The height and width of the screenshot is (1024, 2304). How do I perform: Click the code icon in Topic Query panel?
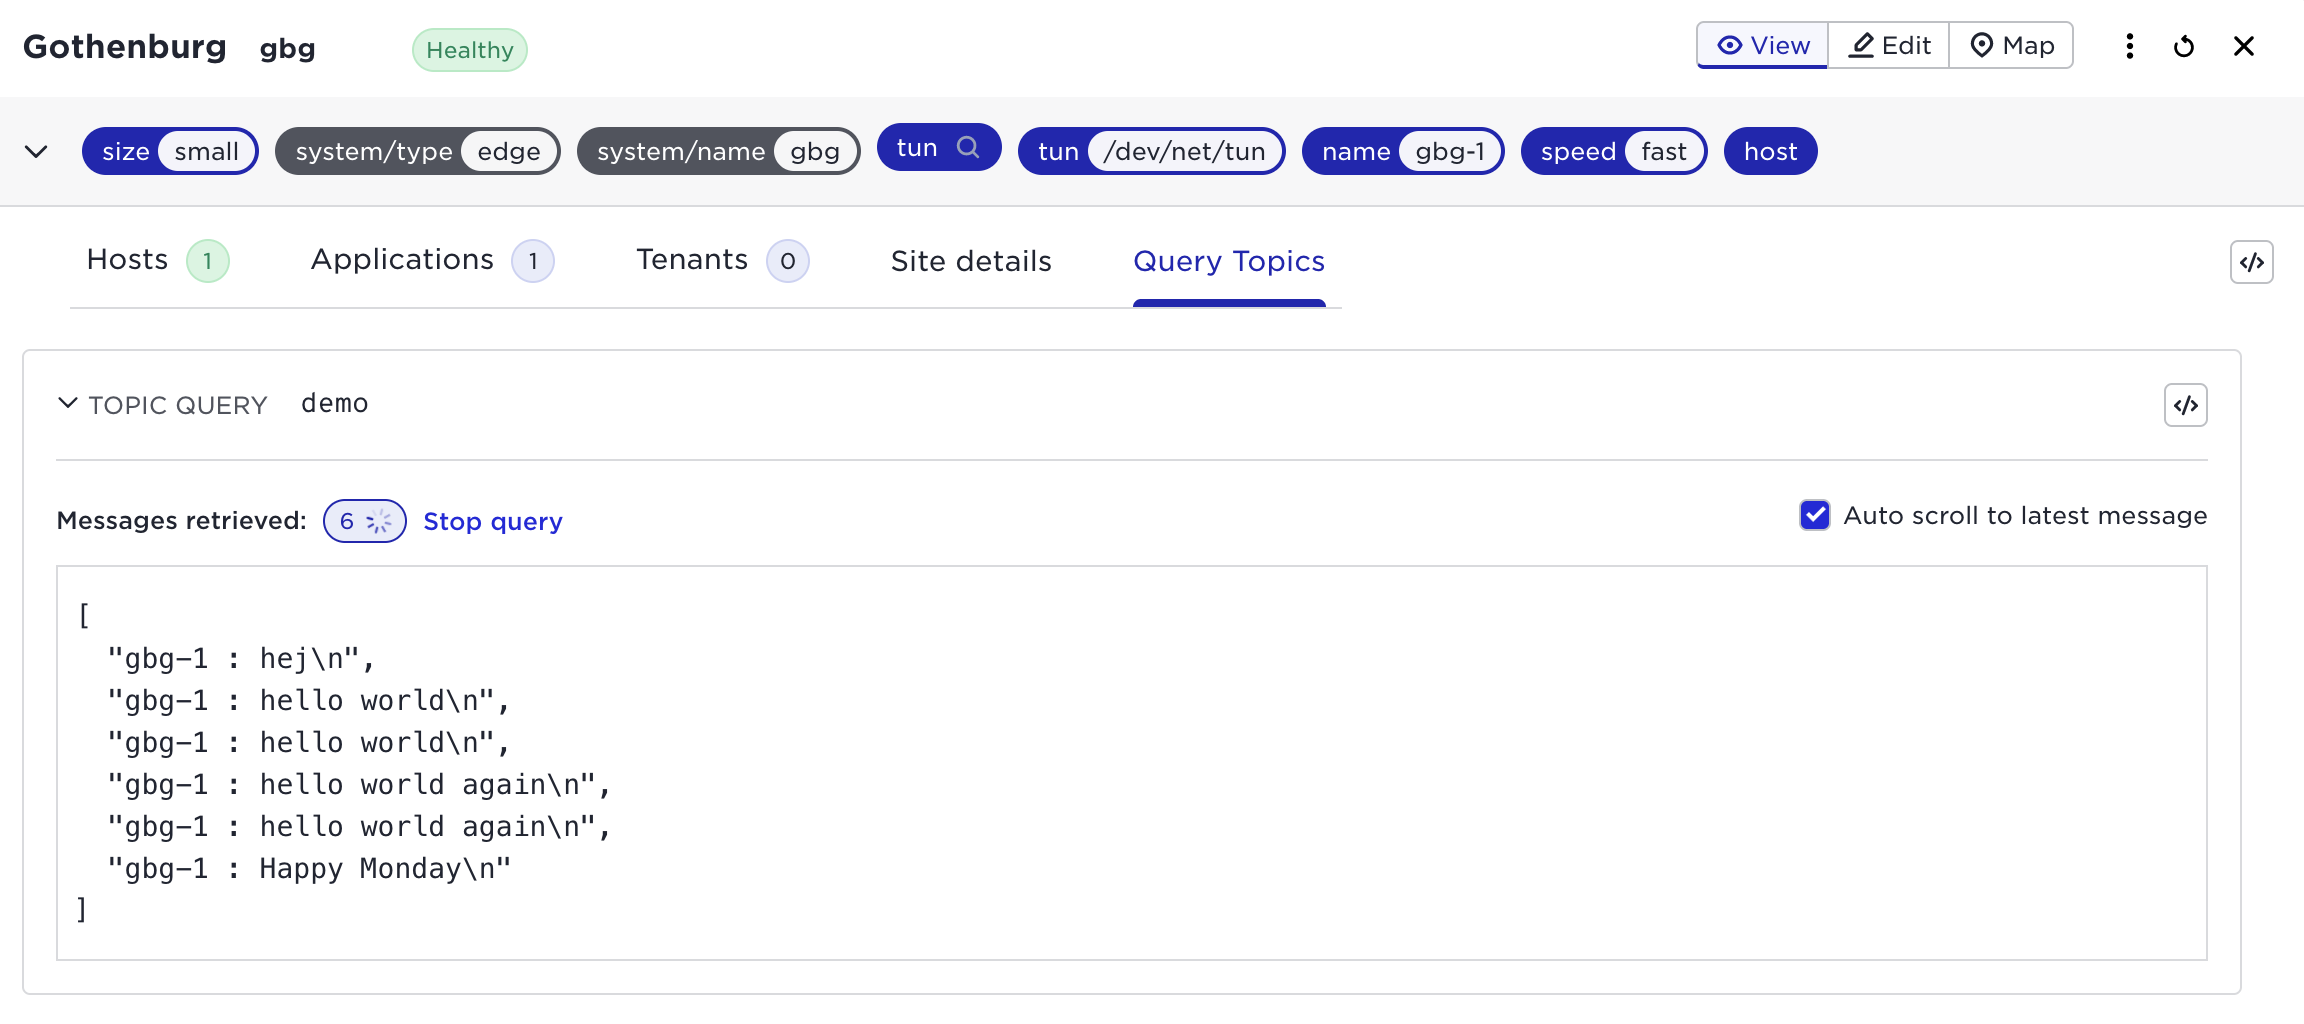[x=2185, y=405]
